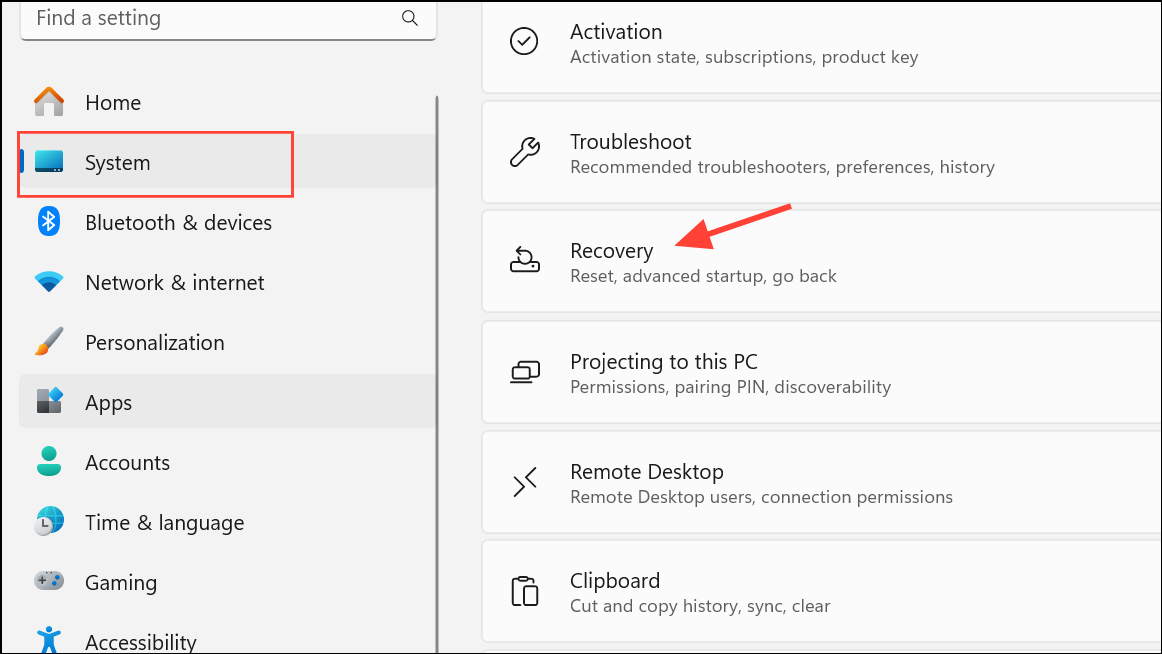Click the search magnifier icon
This screenshot has width=1162, height=654.
409,18
